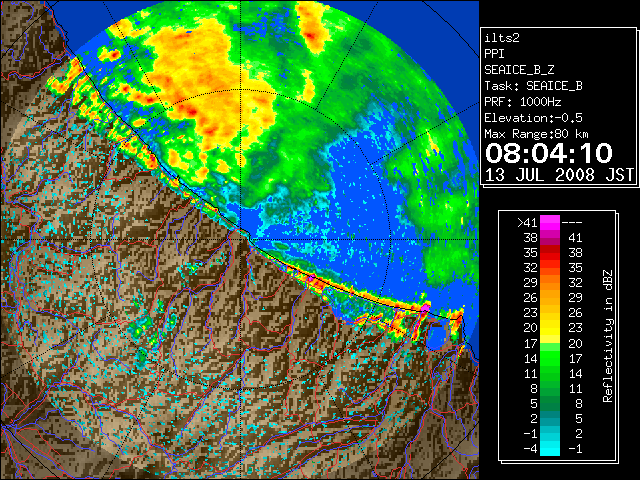Click the magenta >41 dBZ color swatch

(x=550, y=222)
